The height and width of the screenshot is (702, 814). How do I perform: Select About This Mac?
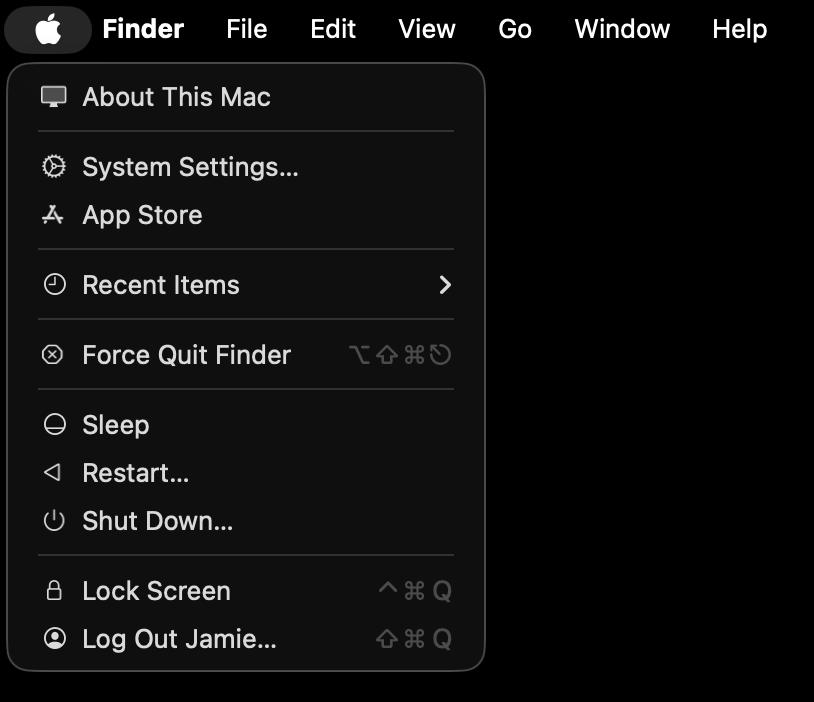176,97
